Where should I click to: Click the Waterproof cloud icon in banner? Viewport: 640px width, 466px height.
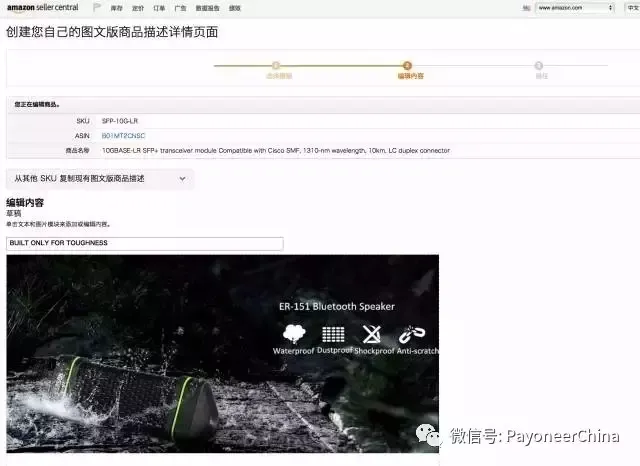pos(294,334)
